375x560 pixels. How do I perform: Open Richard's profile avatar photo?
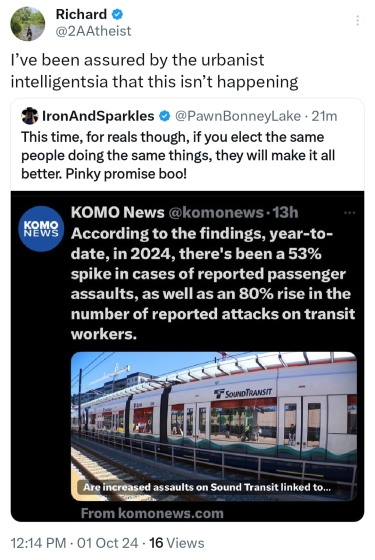pyautogui.click(x=28, y=24)
